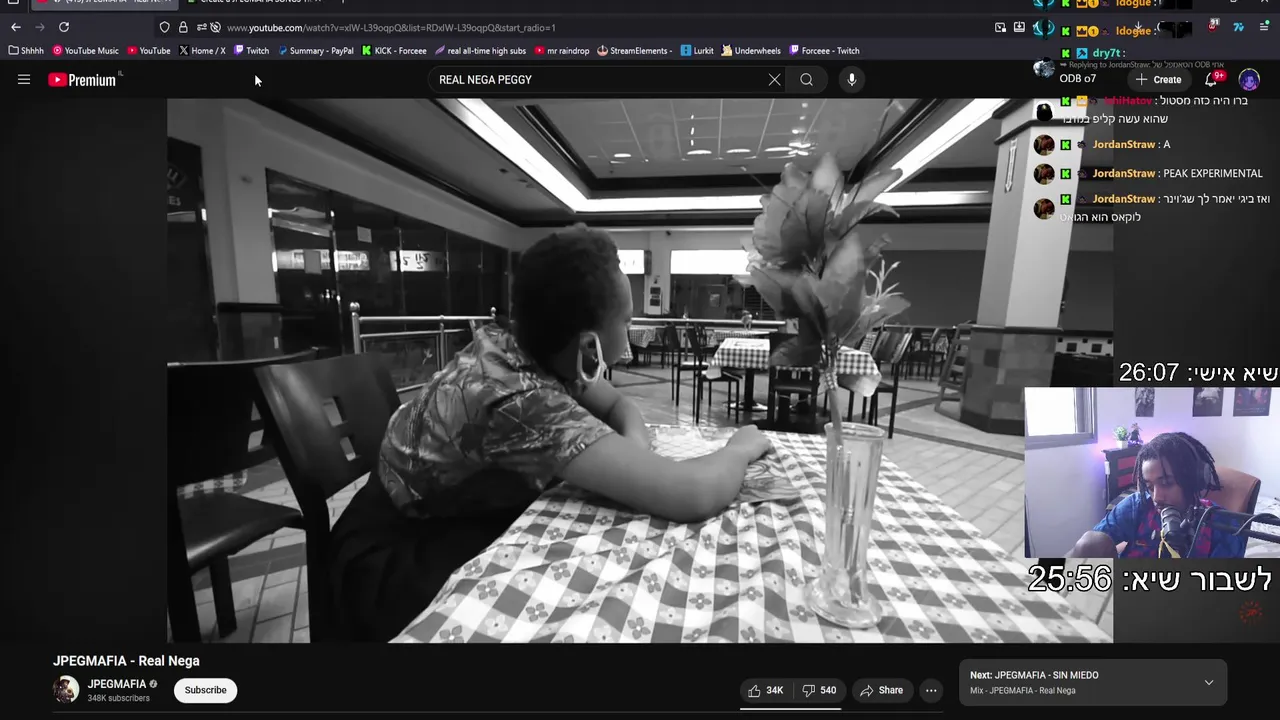The height and width of the screenshot is (720, 1280).
Task: Click the JPEGMAFIA - Real Nega video title
Action: 126,661
